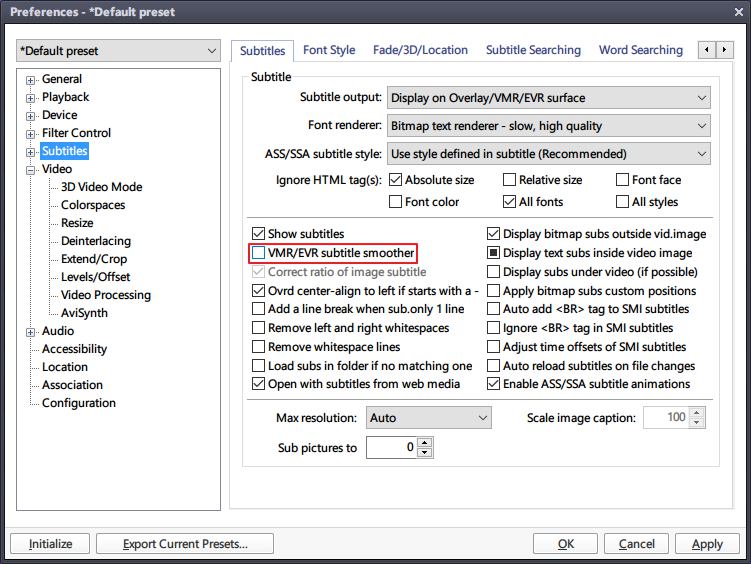Switch to the Font Style tab
The height and width of the screenshot is (564, 751).
click(329, 50)
